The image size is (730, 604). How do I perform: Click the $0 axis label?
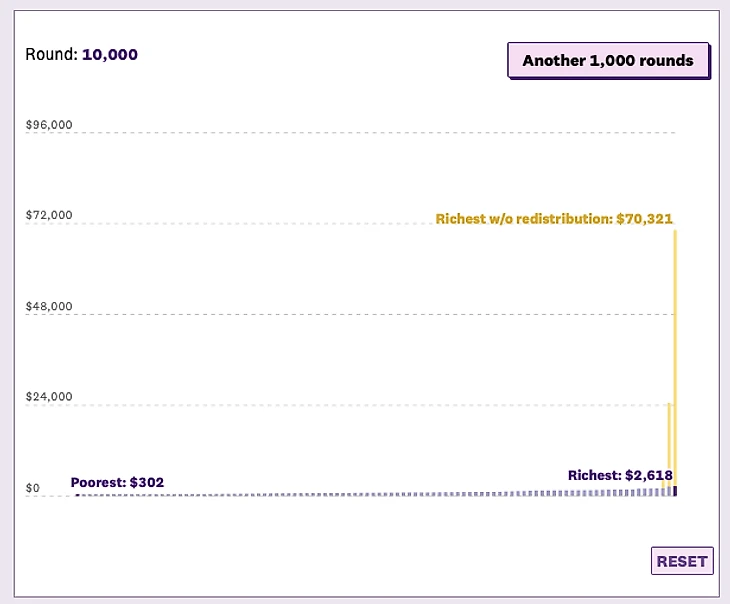tap(33, 488)
